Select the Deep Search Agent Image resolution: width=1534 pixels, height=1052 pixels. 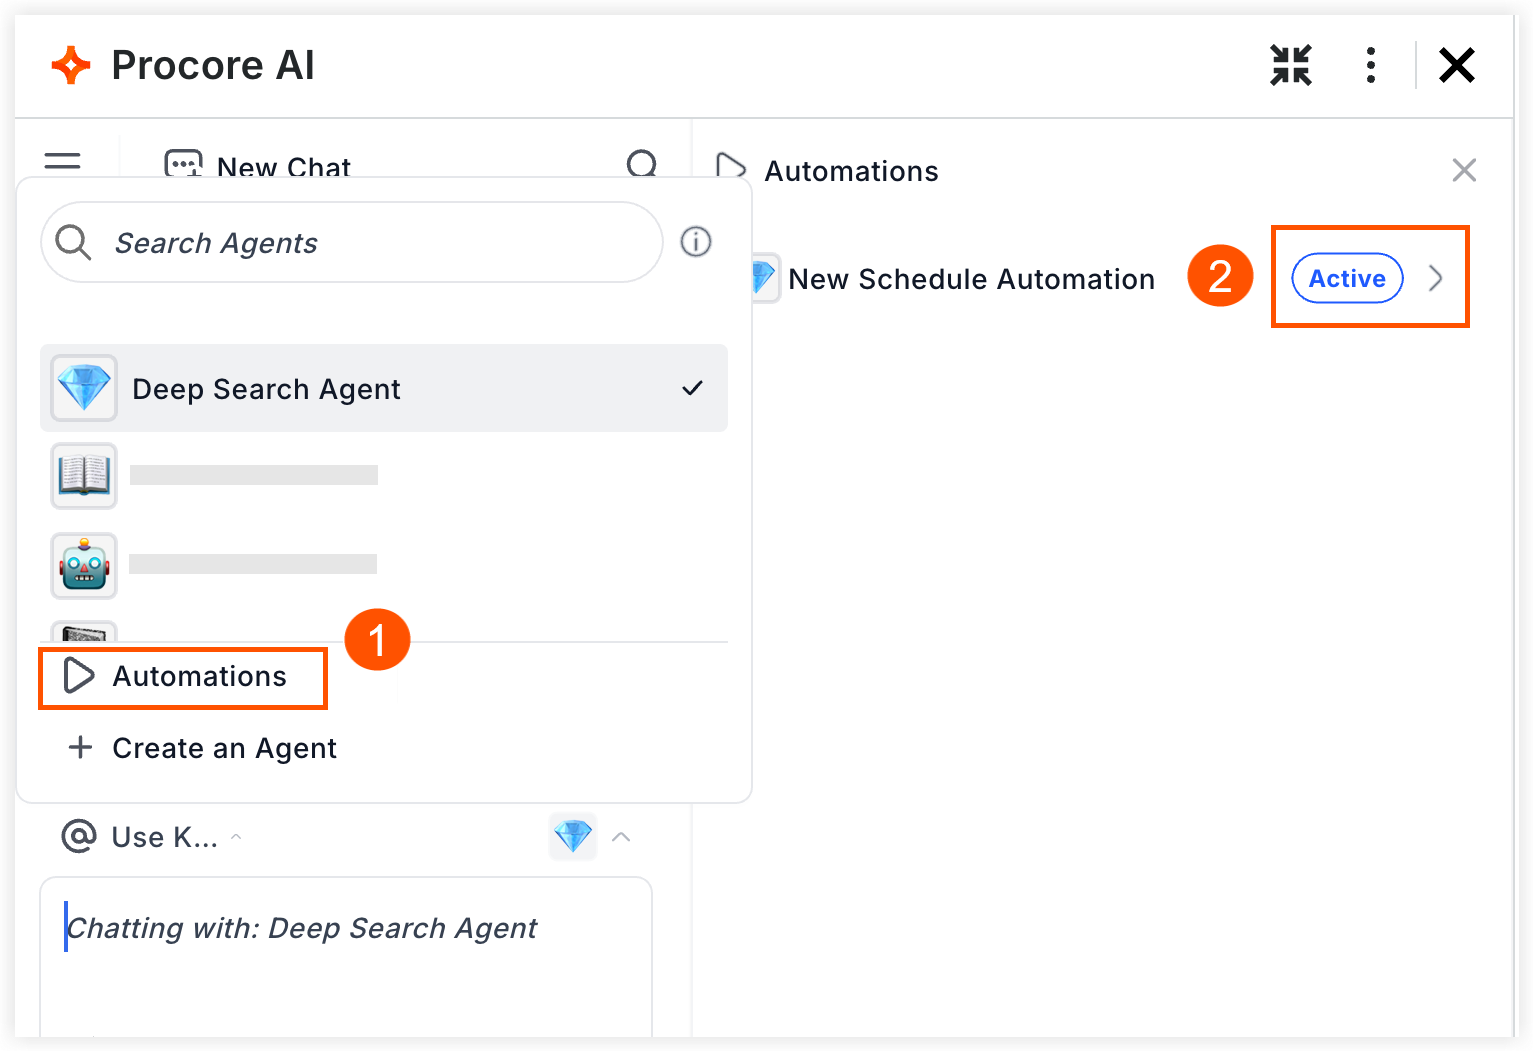384,388
